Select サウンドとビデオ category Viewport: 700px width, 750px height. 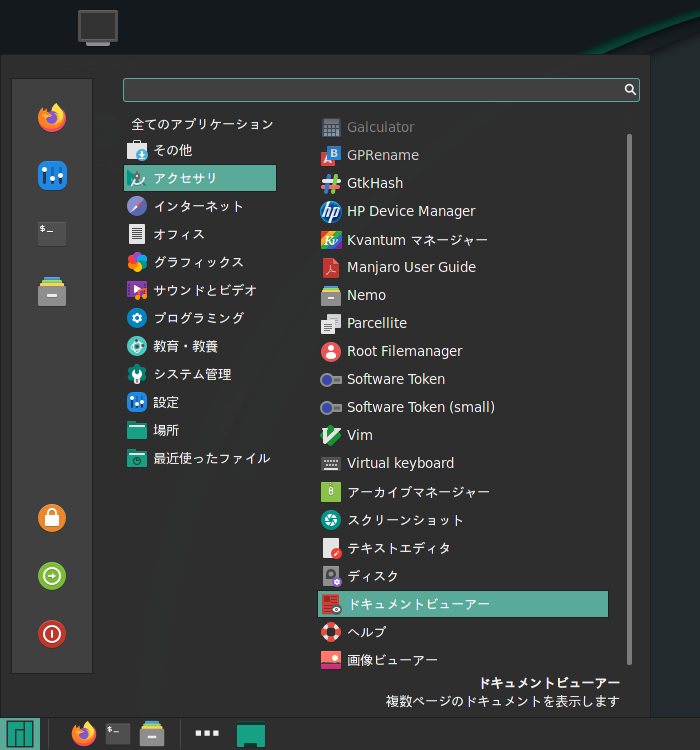click(200, 290)
